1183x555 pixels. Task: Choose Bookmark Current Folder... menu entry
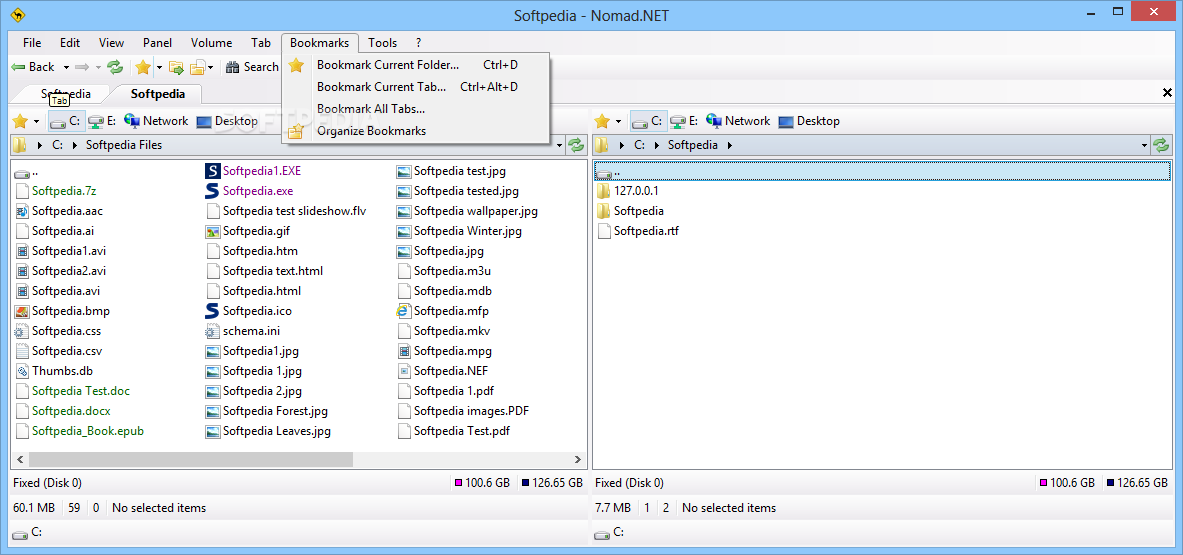(416, 65)
